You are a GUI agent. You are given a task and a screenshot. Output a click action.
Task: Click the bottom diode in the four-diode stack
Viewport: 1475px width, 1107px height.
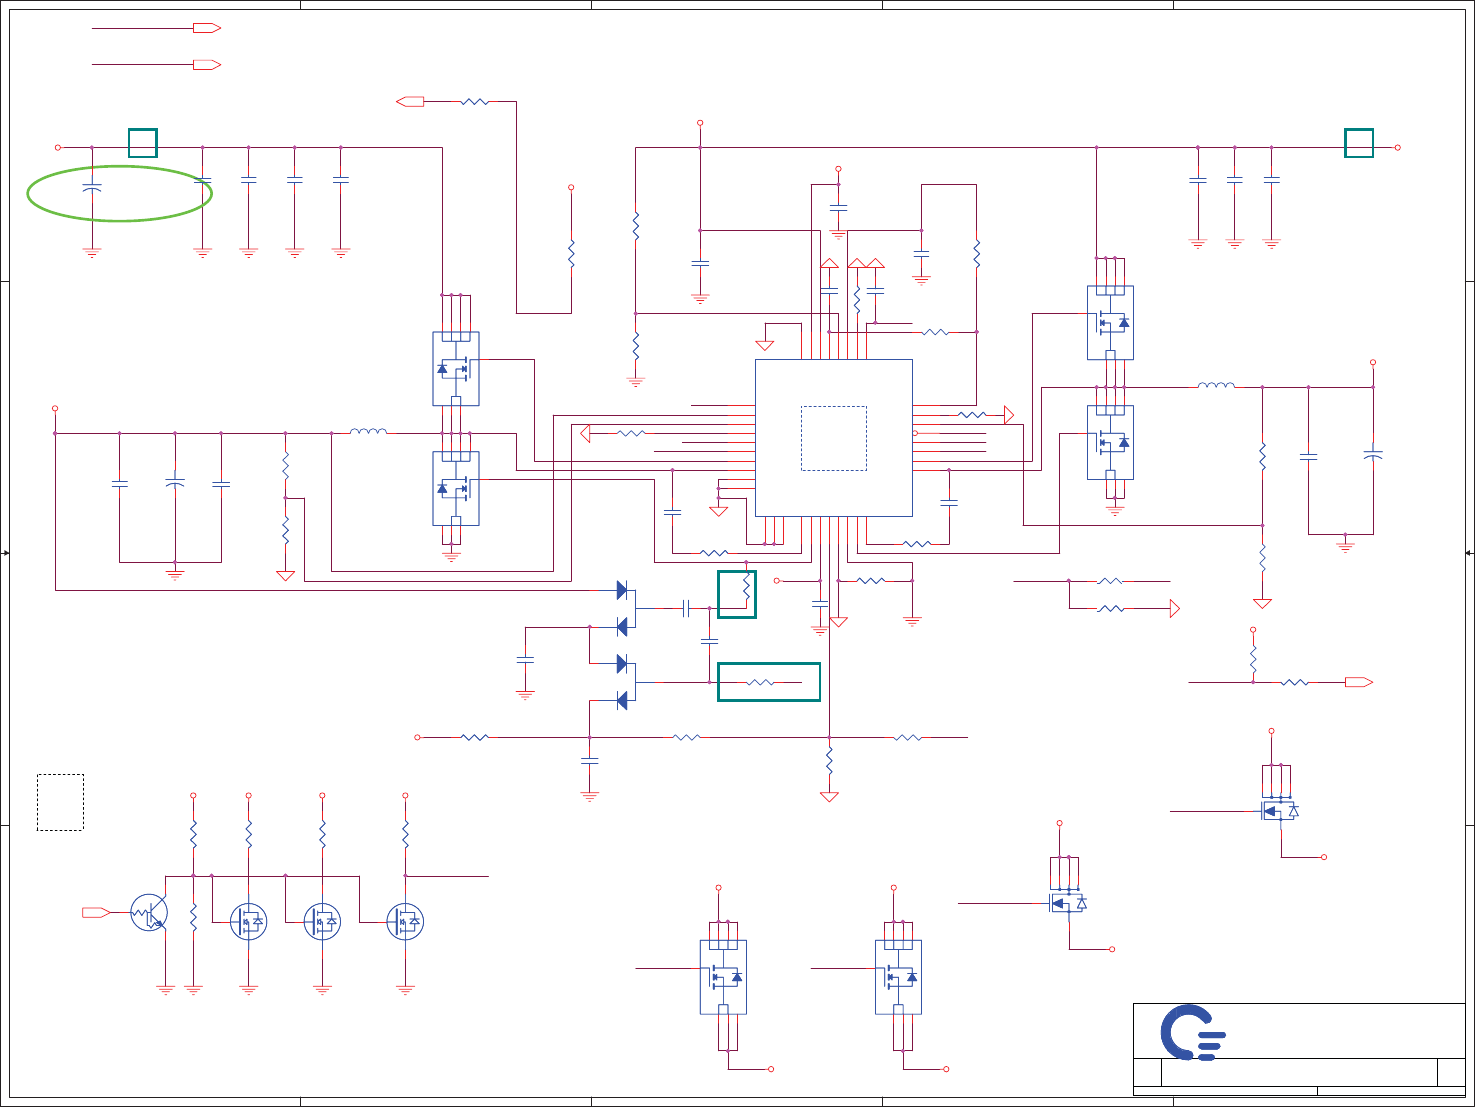[623, 700]
